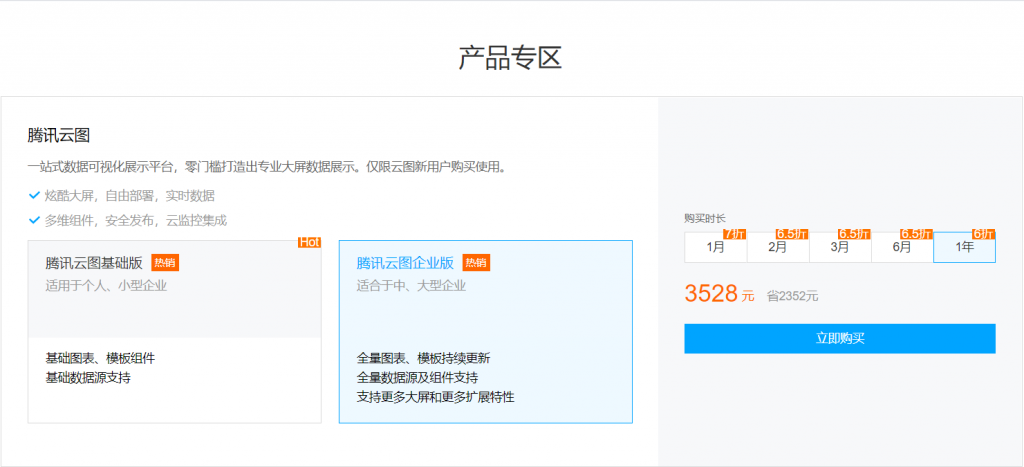Screen dimensions: 1024x467
Task: Click the 炫酷大屏，自由部署，实时数据 text
Action: 129,196
